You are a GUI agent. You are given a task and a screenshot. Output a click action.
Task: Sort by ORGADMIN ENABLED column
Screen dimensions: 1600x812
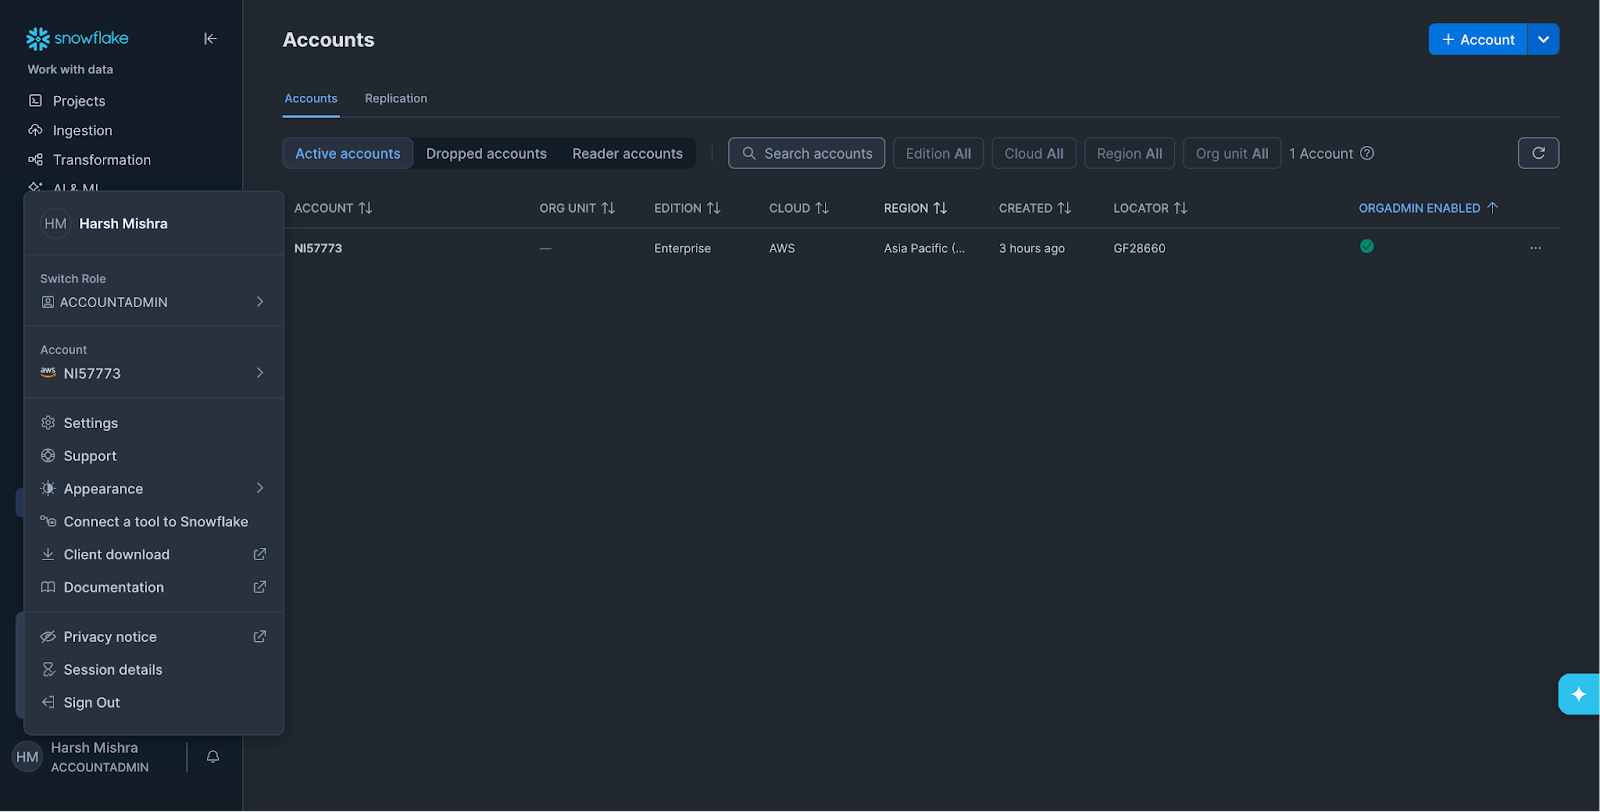point(1428,208)
